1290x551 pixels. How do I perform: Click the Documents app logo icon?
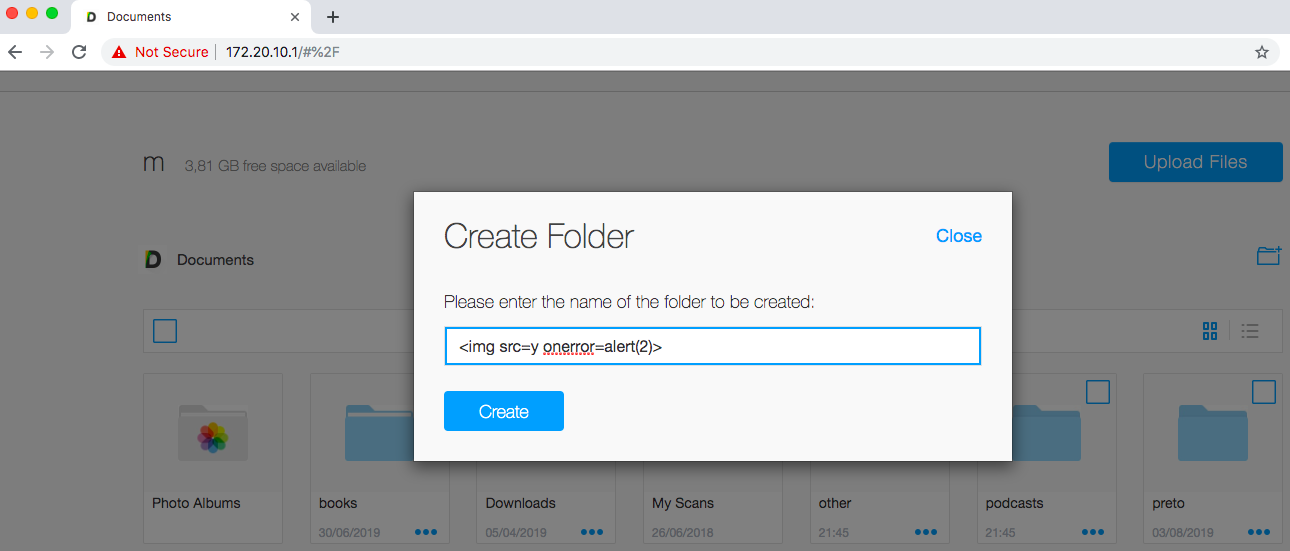(153, 260)
